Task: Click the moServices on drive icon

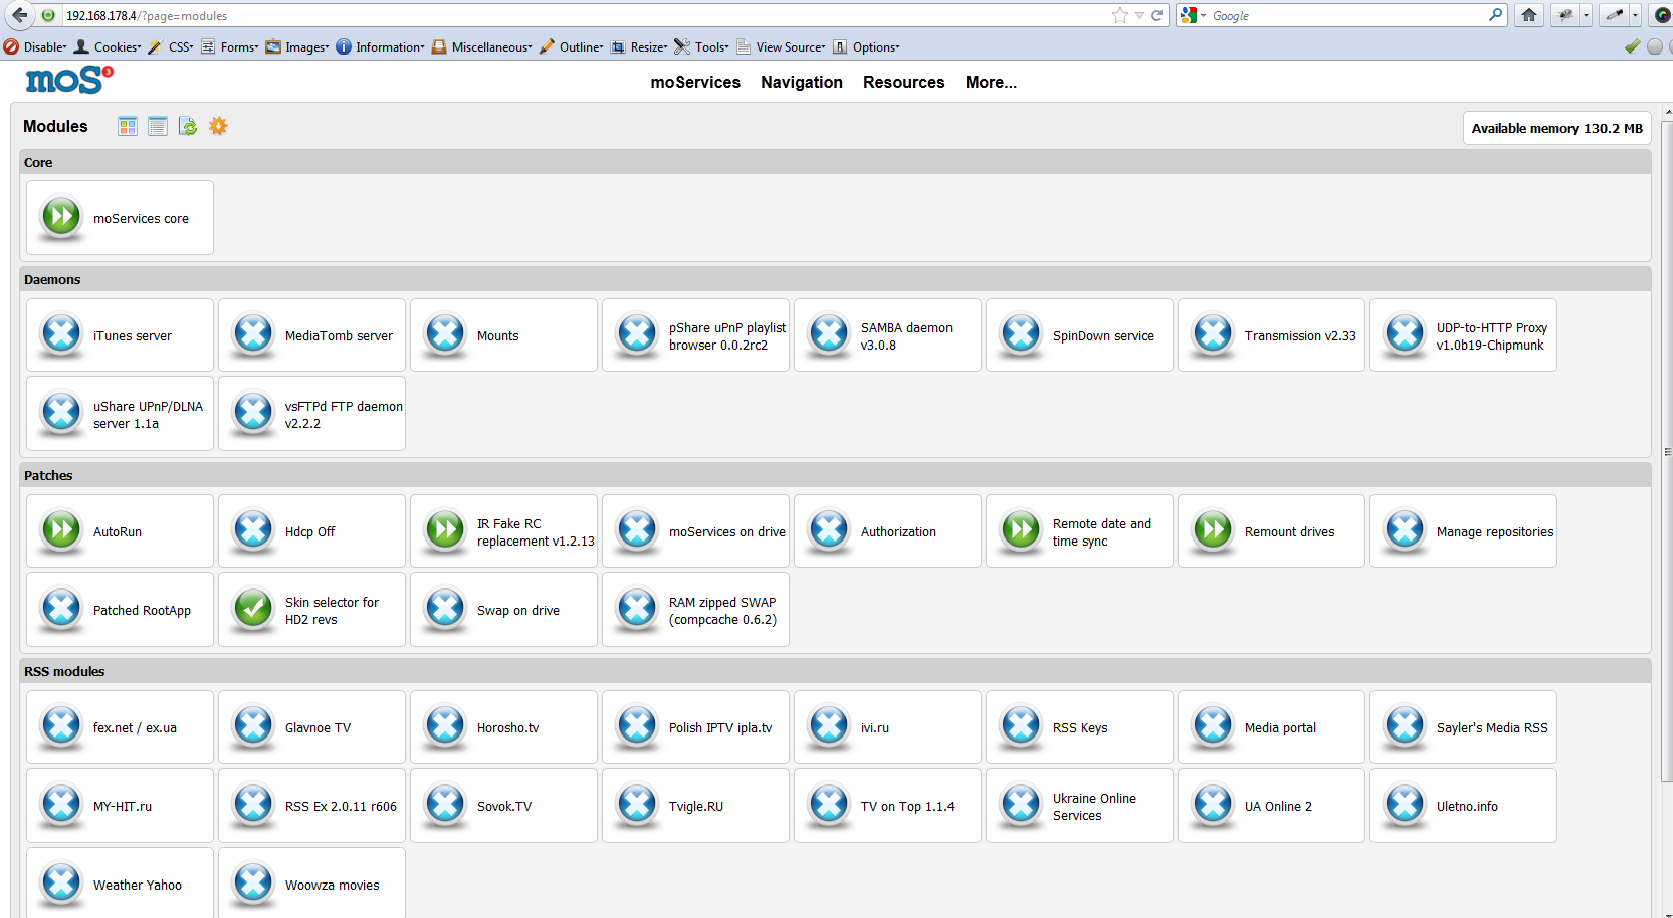Action: (x=637, y=530)
